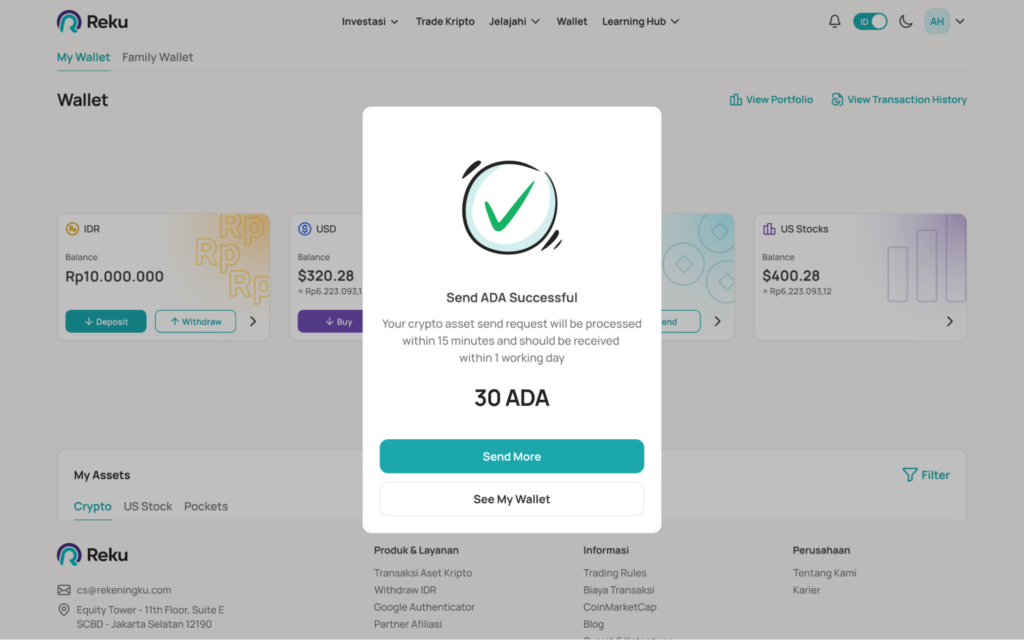This screenshot has width=1024, height=640.
Task: Expand the Investasi dropdown menu
Action: coord(370,21)
